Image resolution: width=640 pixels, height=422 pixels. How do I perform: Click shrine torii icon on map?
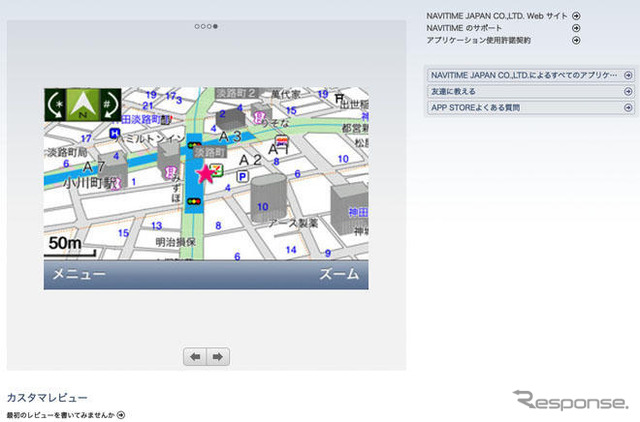point(339,98)
